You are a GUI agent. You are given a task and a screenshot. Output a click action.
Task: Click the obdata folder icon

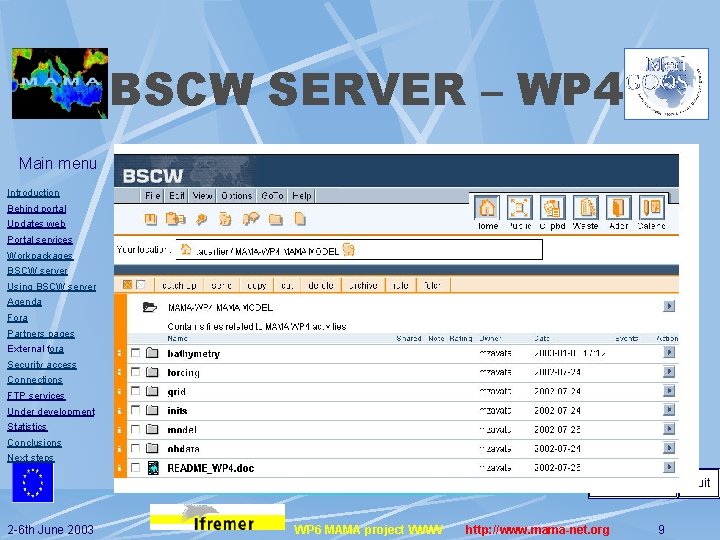152,448
